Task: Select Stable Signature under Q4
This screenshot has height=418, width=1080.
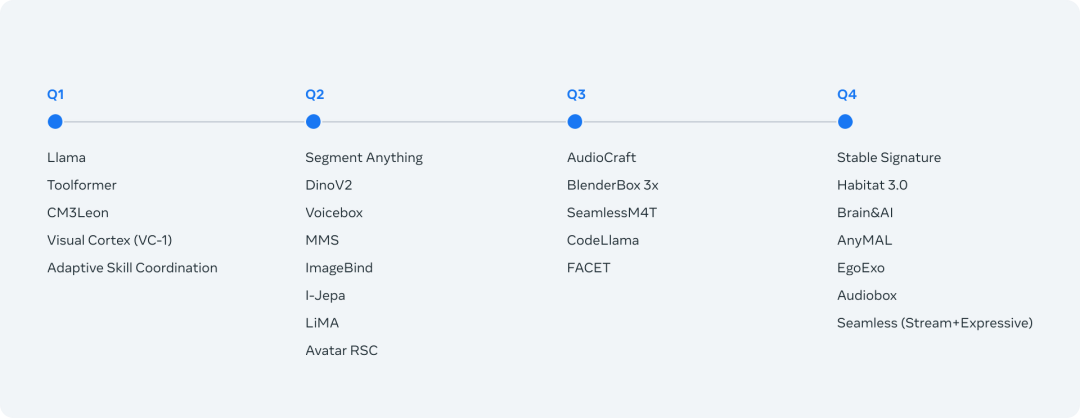Action: [889, 158]
